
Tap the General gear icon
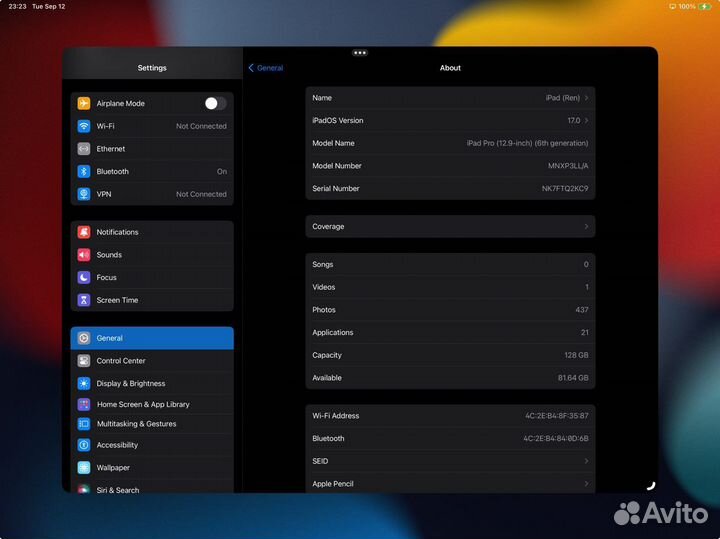pyautogui.click(x=84, y=338)
